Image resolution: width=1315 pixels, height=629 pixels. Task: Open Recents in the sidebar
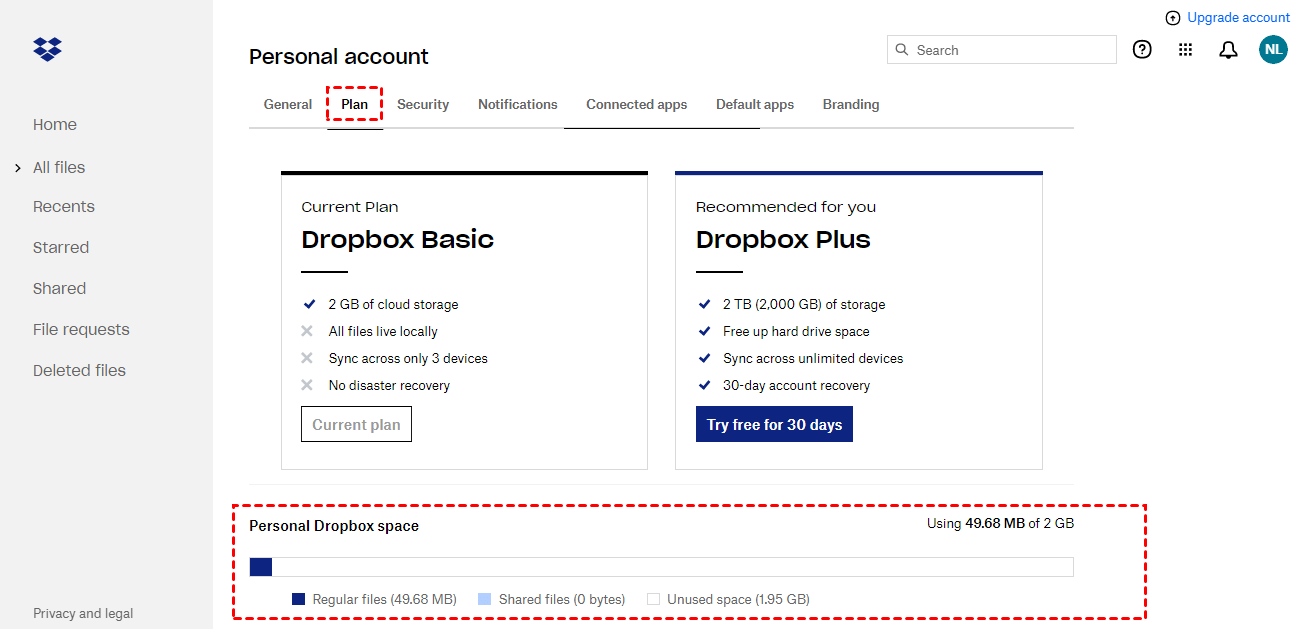tap(64, 207)
